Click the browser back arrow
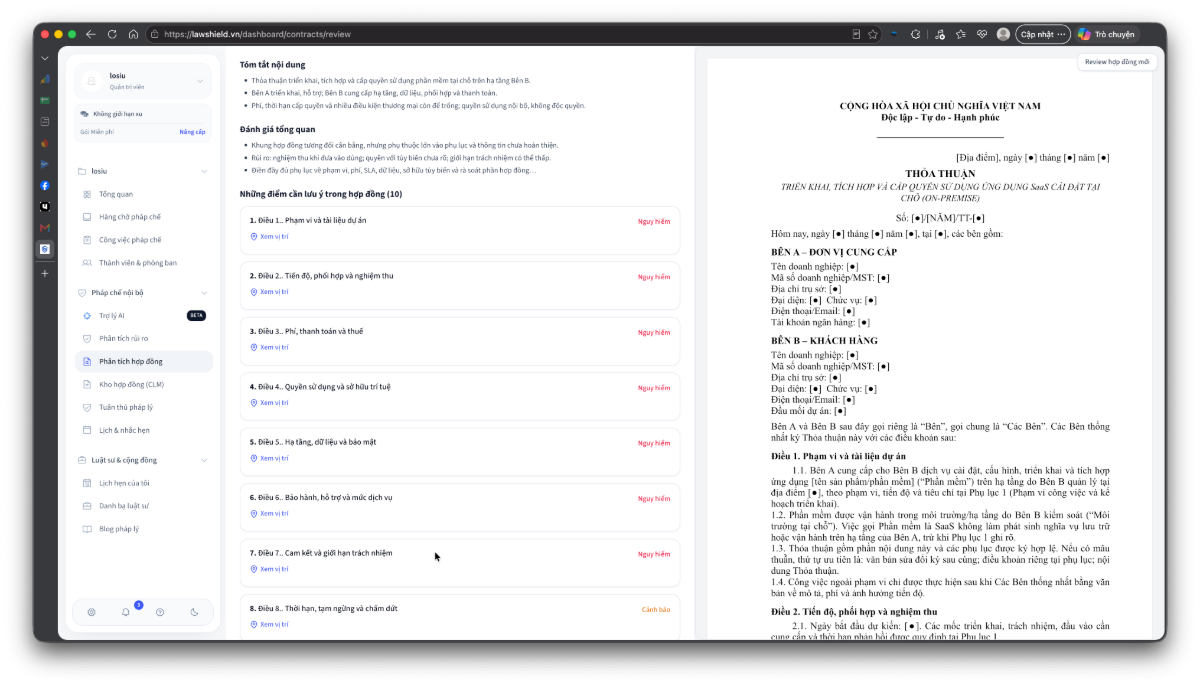This screenshot has width=1200, height=686. [91, 34]
